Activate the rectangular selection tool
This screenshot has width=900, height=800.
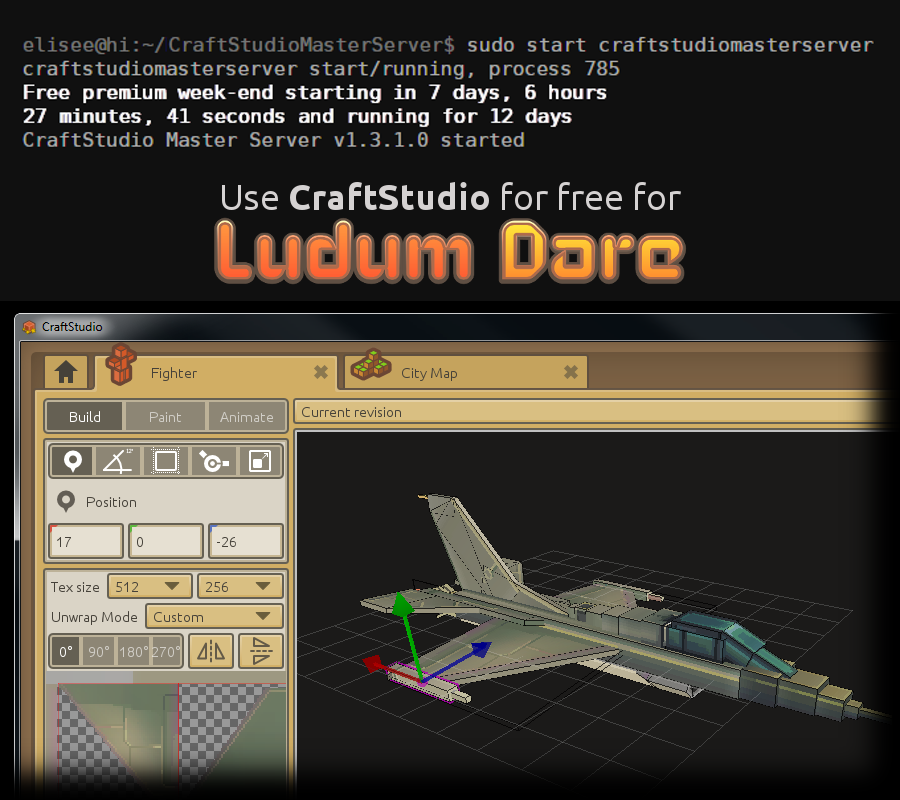[x=165, y=461]
